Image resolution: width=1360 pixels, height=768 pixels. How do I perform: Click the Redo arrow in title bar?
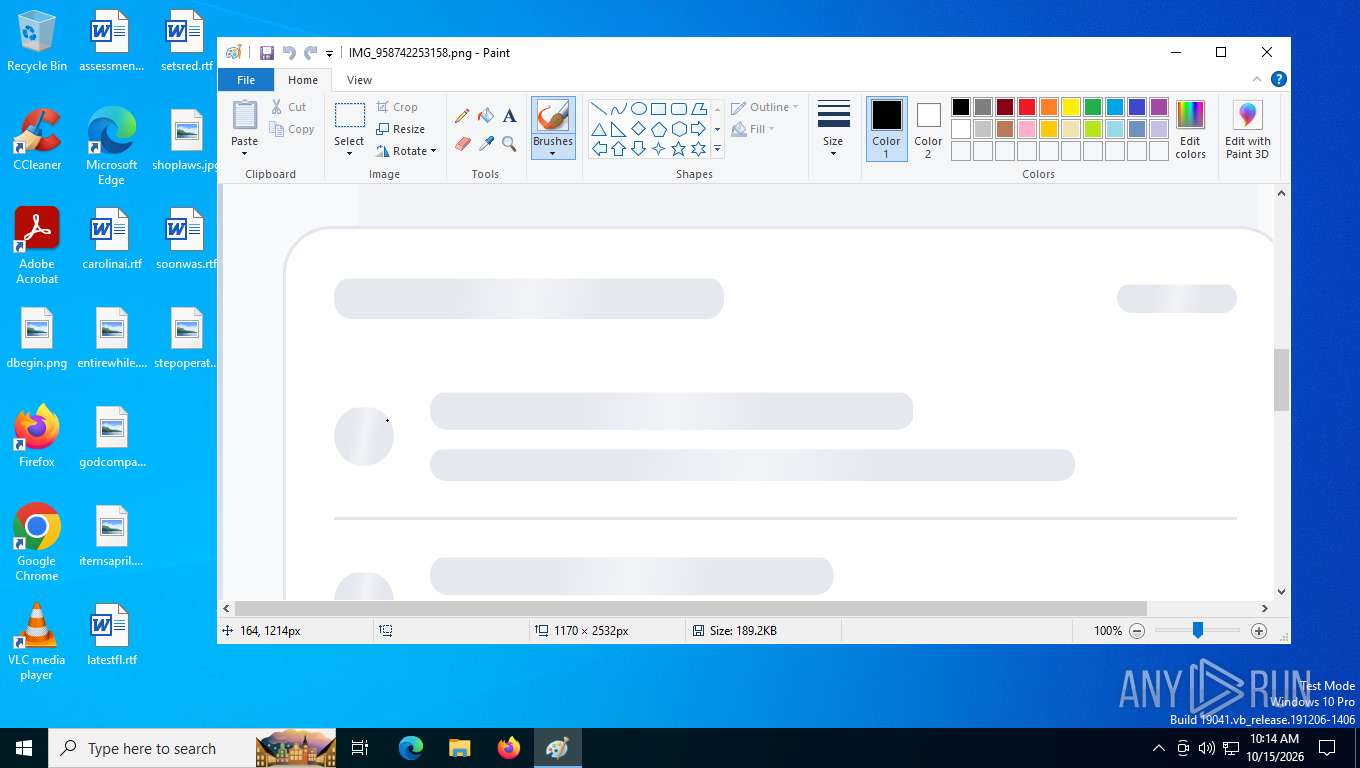click(311, 53)
